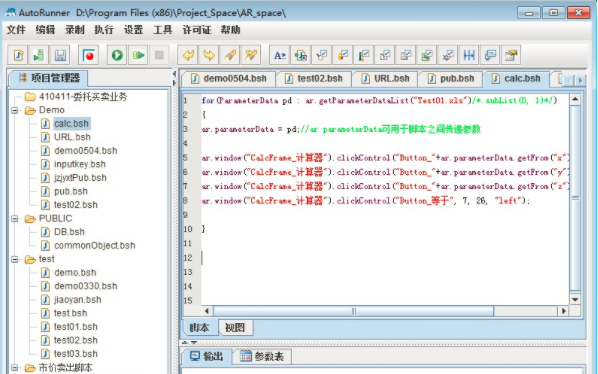Screen dimensions: 598x374
Task: Click the upward triangle above 输出 panel
Action: [185, 342]
